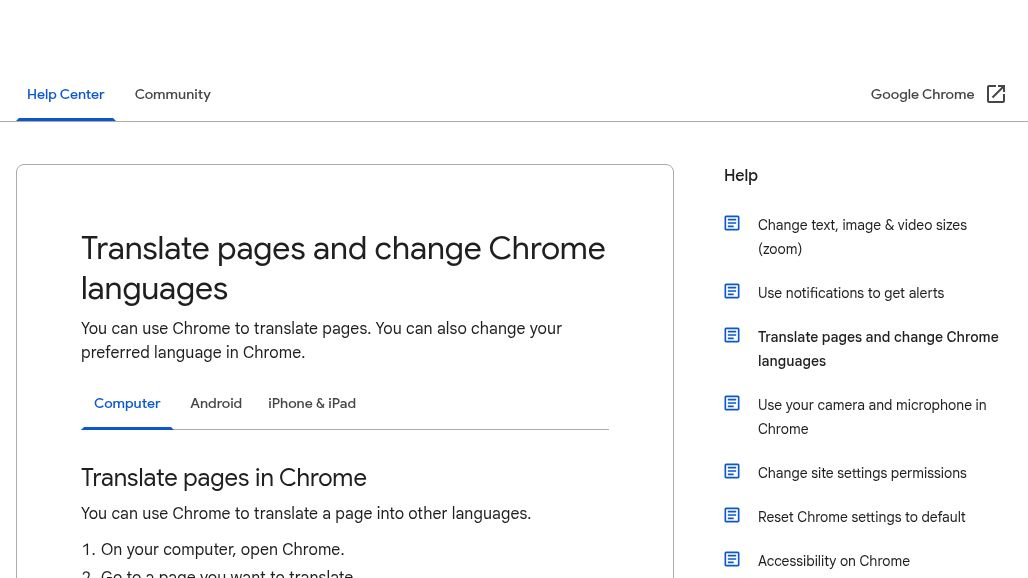Open Use notifications to get alerts article
1028x578 pixels.
(851, 293)
